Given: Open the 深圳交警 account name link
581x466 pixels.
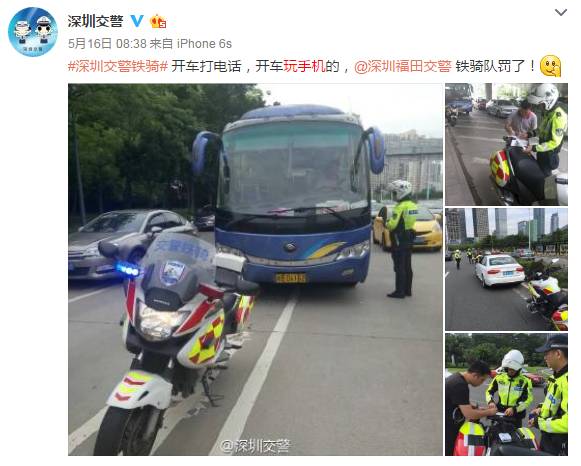Looking at the screenshot, I should click(x=95, y=21).
